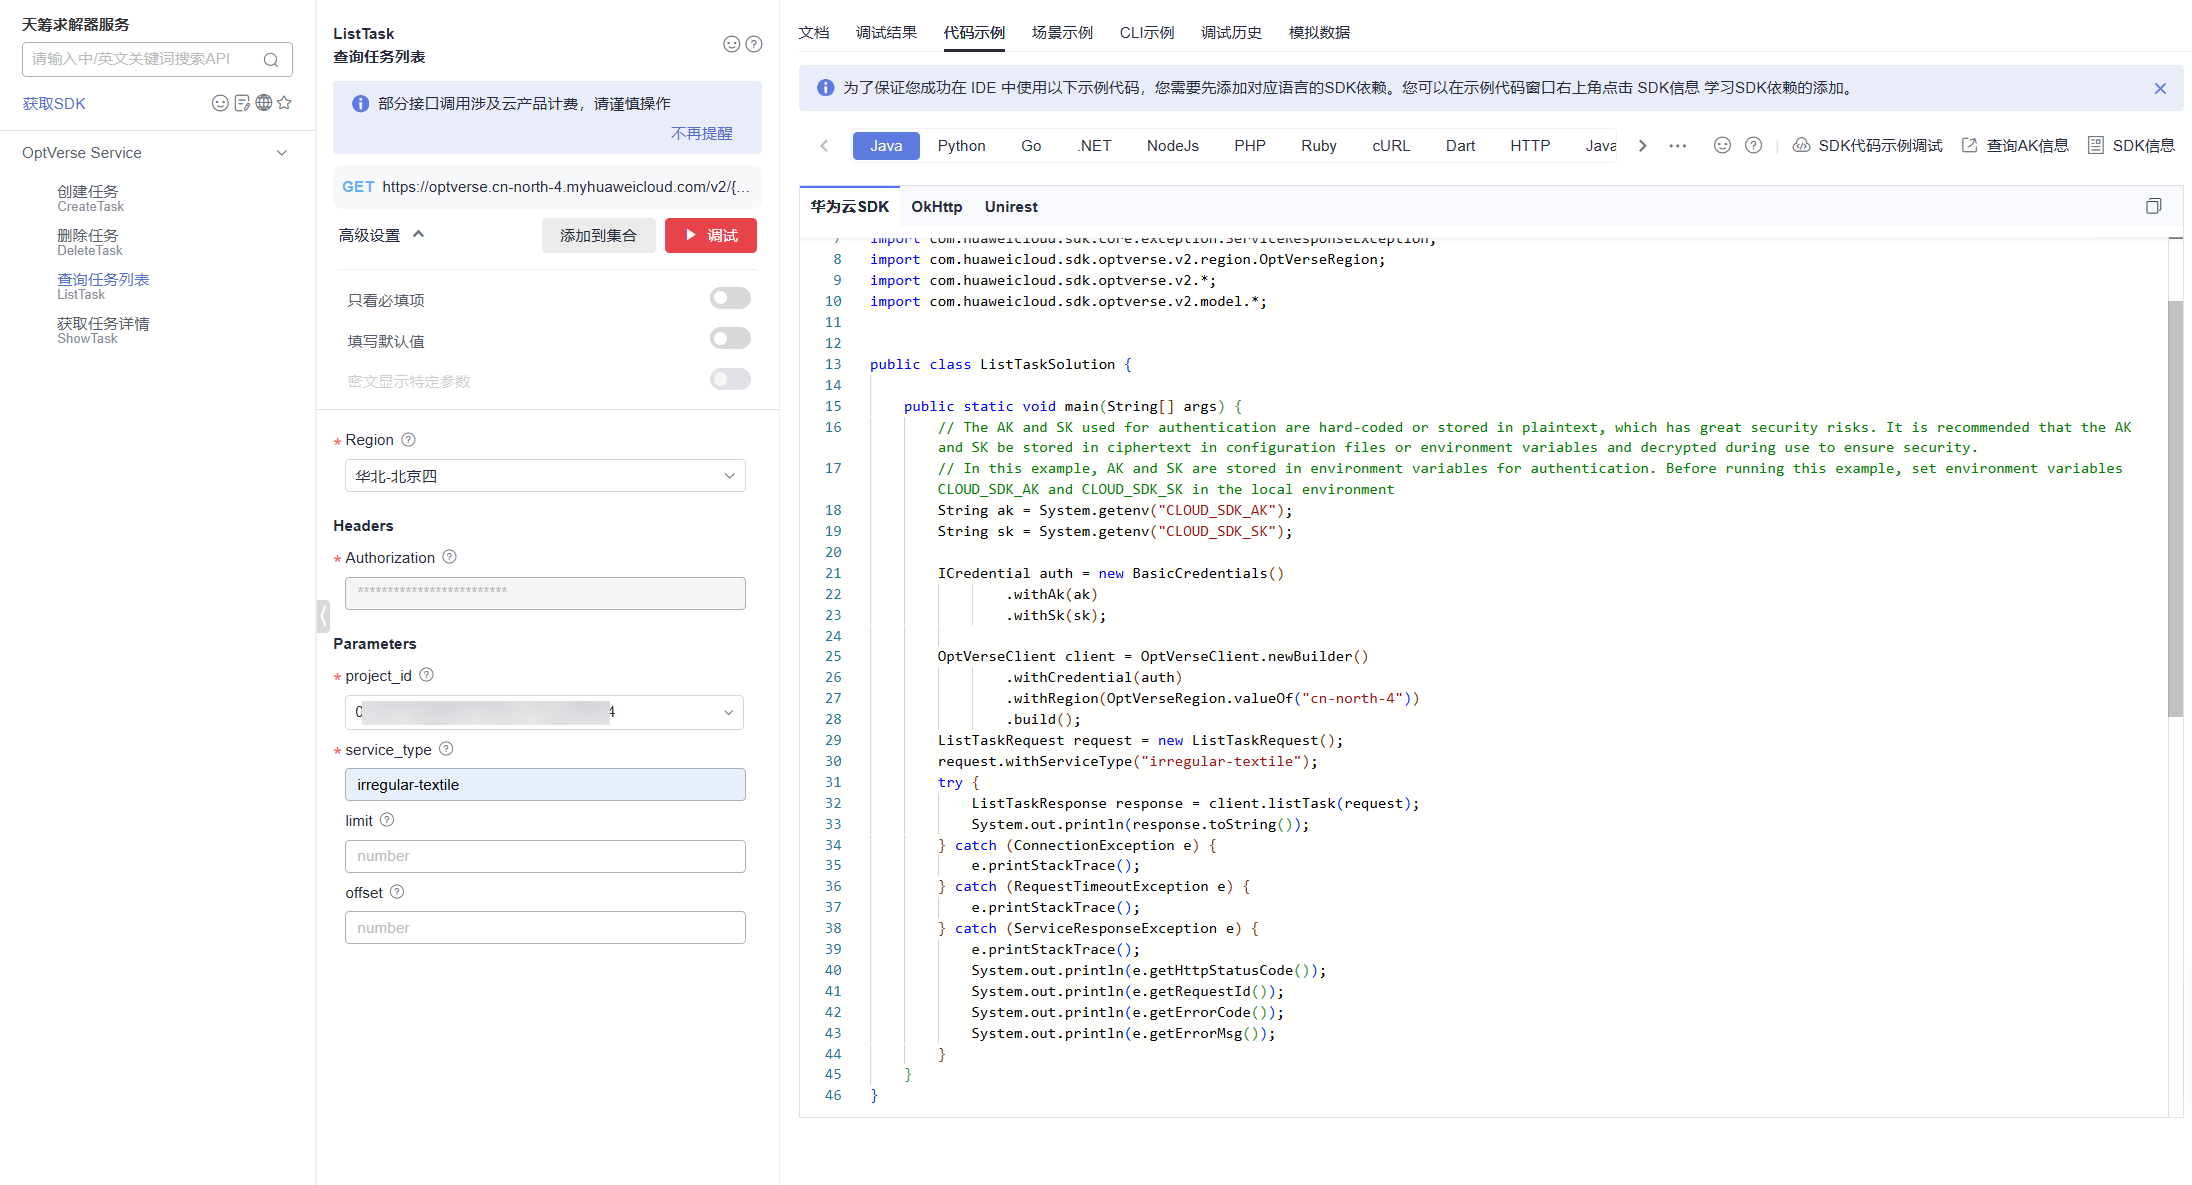Click the 不再提醒 link
Screen dimensions: 2192x1185
click(701, 133)
